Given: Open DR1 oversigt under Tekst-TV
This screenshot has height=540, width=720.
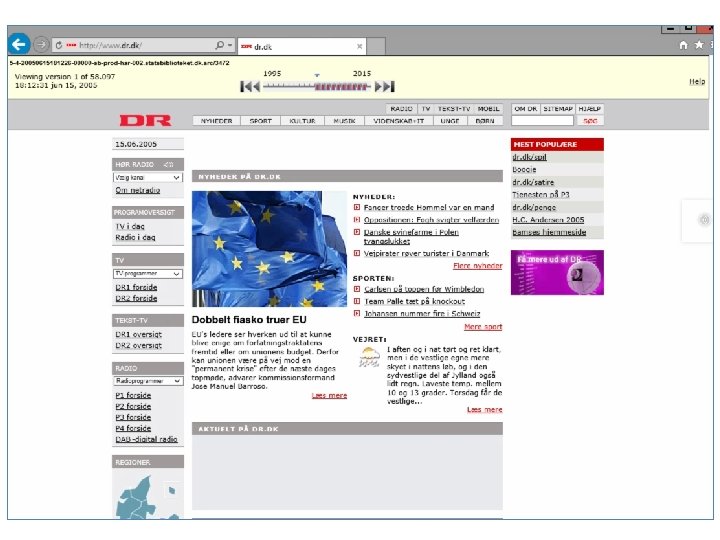Looking at the screenshot, I should (x=138, y=334).
